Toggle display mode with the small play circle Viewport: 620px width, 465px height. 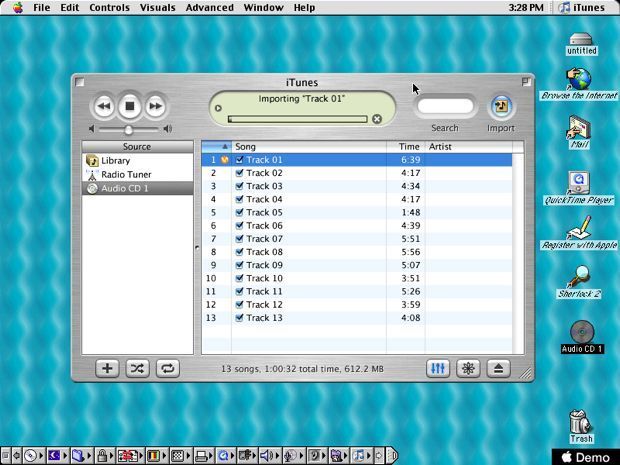pyautogui.click(x=218, y=108)
